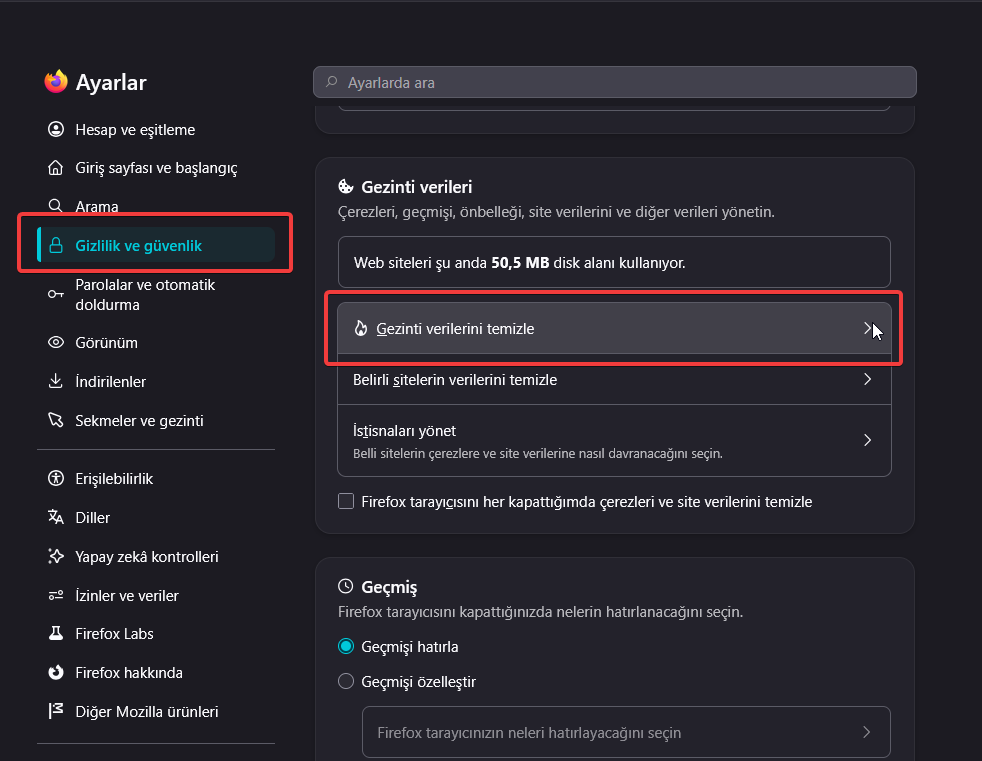Screen dimensions: 982x761
Task: Click the lock icon for Gizlilik ve güvenlik
Action: pos(56,245)
